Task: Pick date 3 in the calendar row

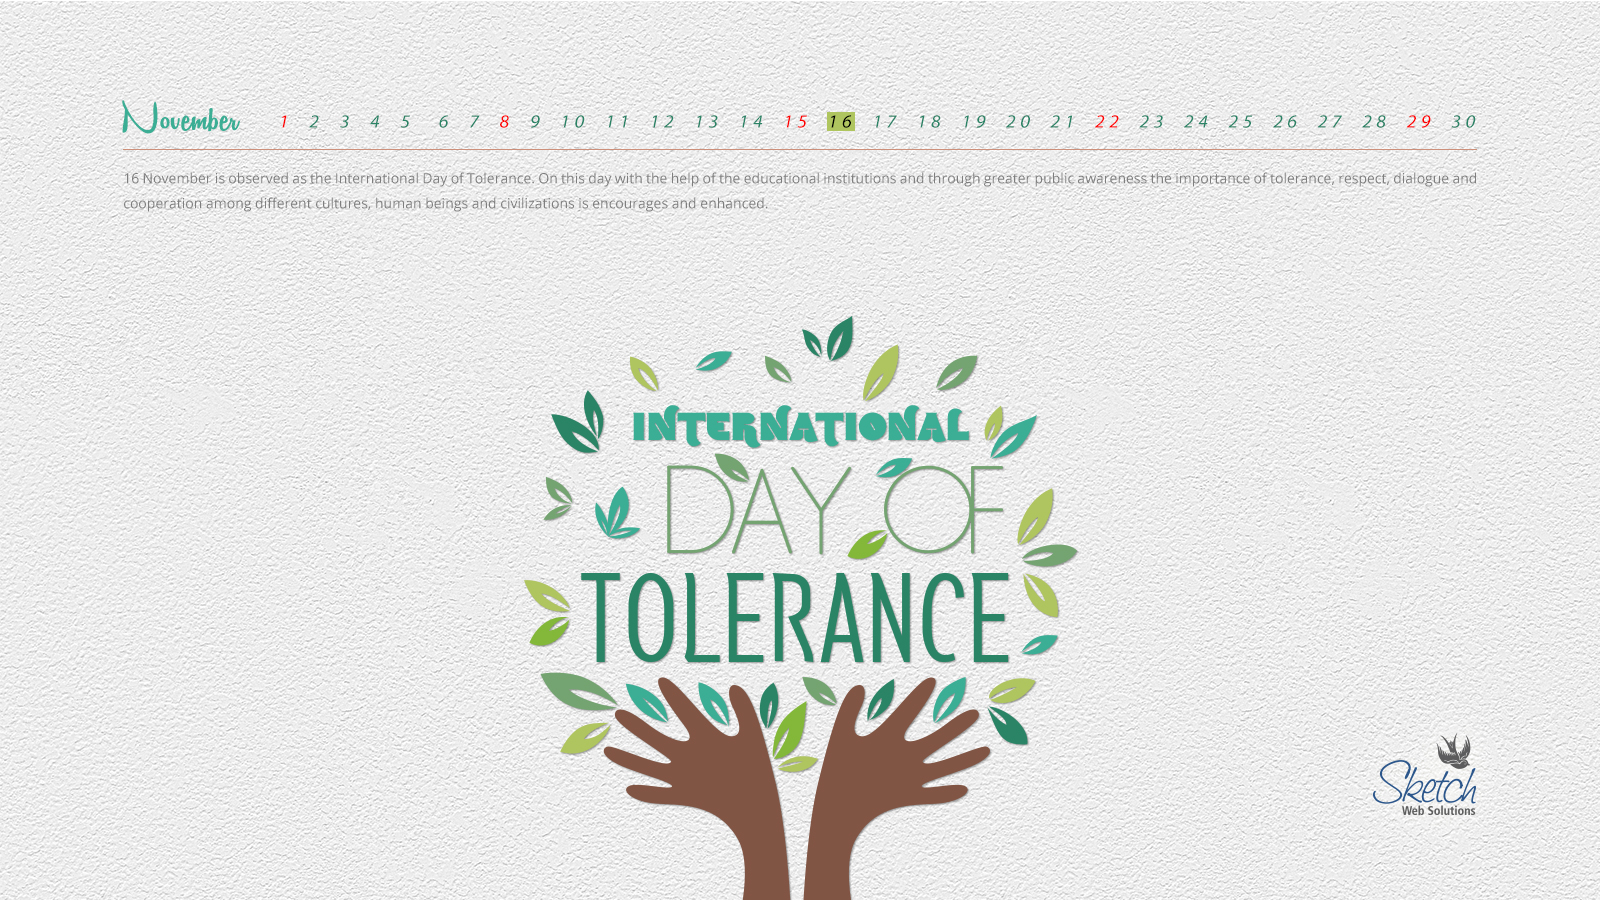Action: (345, 122)
